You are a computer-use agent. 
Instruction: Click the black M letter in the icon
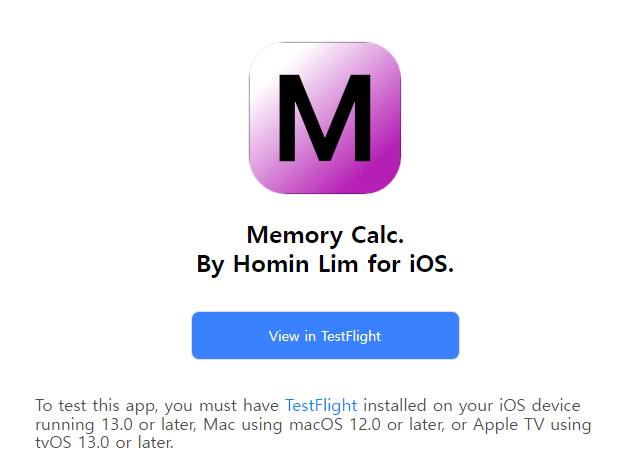(x=325, y=118)
